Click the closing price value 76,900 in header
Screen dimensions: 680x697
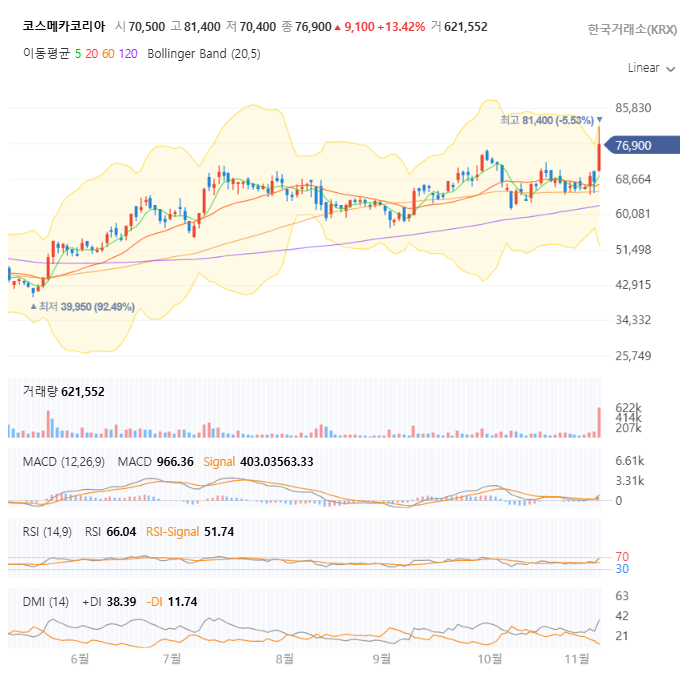(x=313, y=27)
